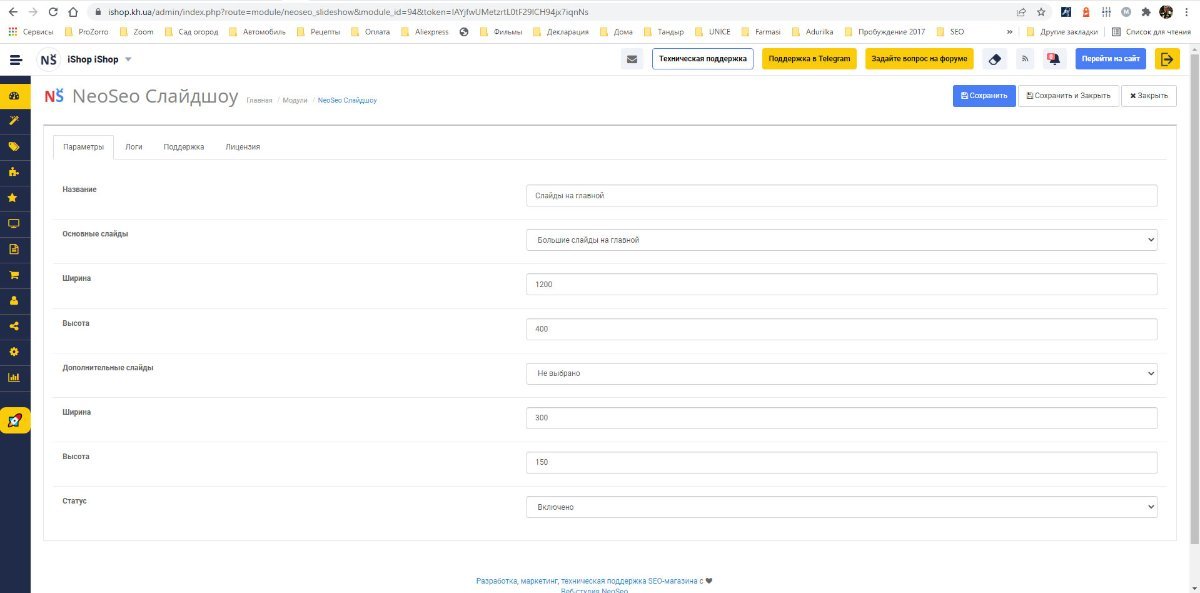Open the Сервисы apps shortcut
The width and height of the screenshot is (1200, 593).
click(30, 31)
